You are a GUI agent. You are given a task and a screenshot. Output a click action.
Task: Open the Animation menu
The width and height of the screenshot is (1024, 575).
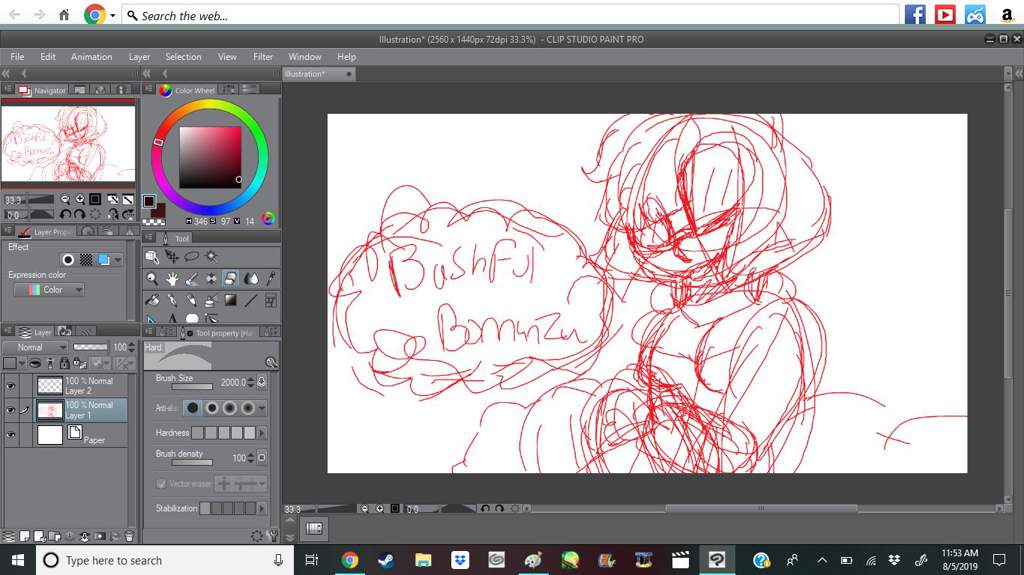(91, 57)
